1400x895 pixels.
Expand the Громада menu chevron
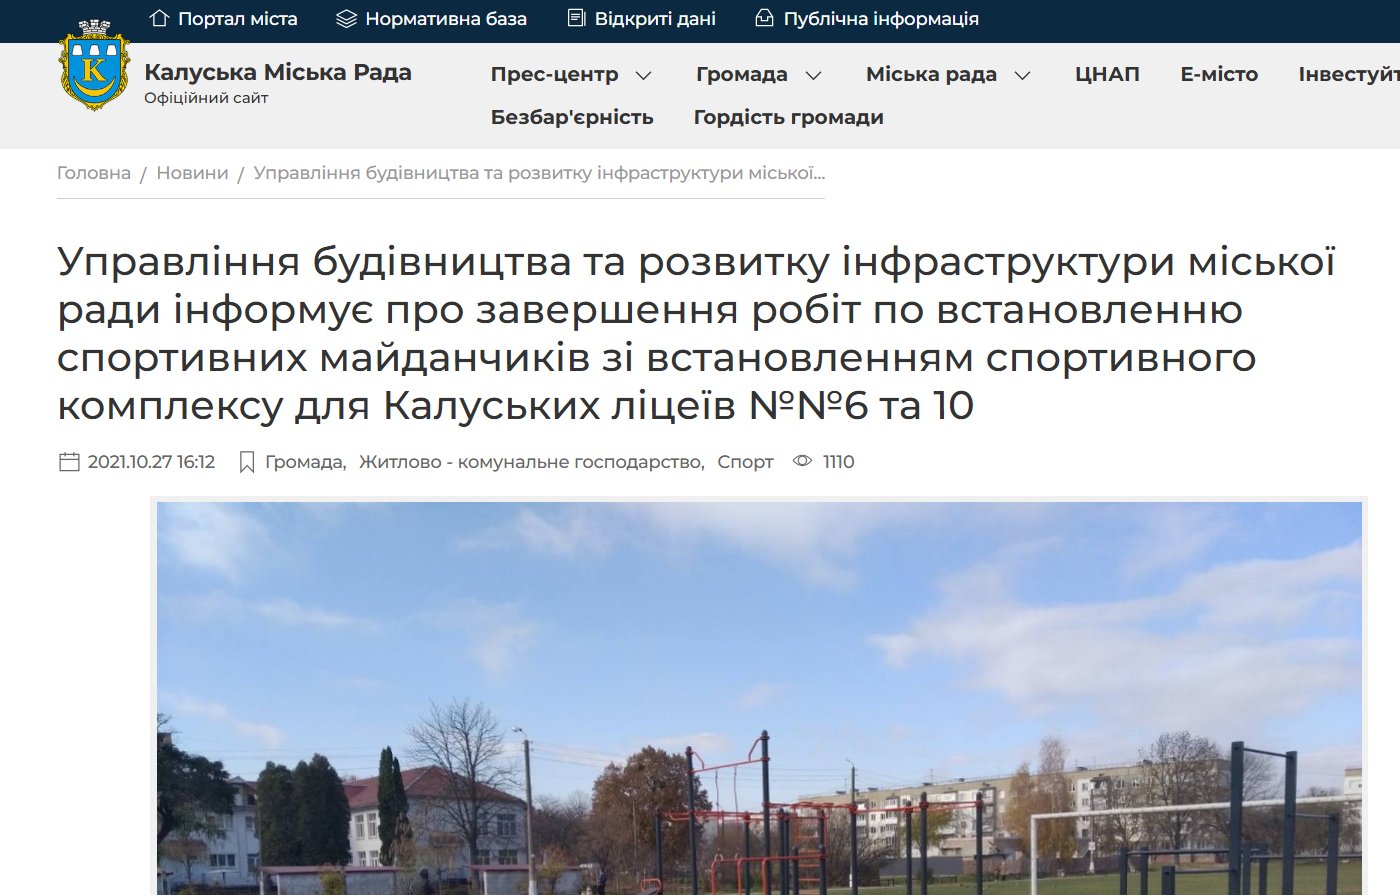[x=814, y=75]
